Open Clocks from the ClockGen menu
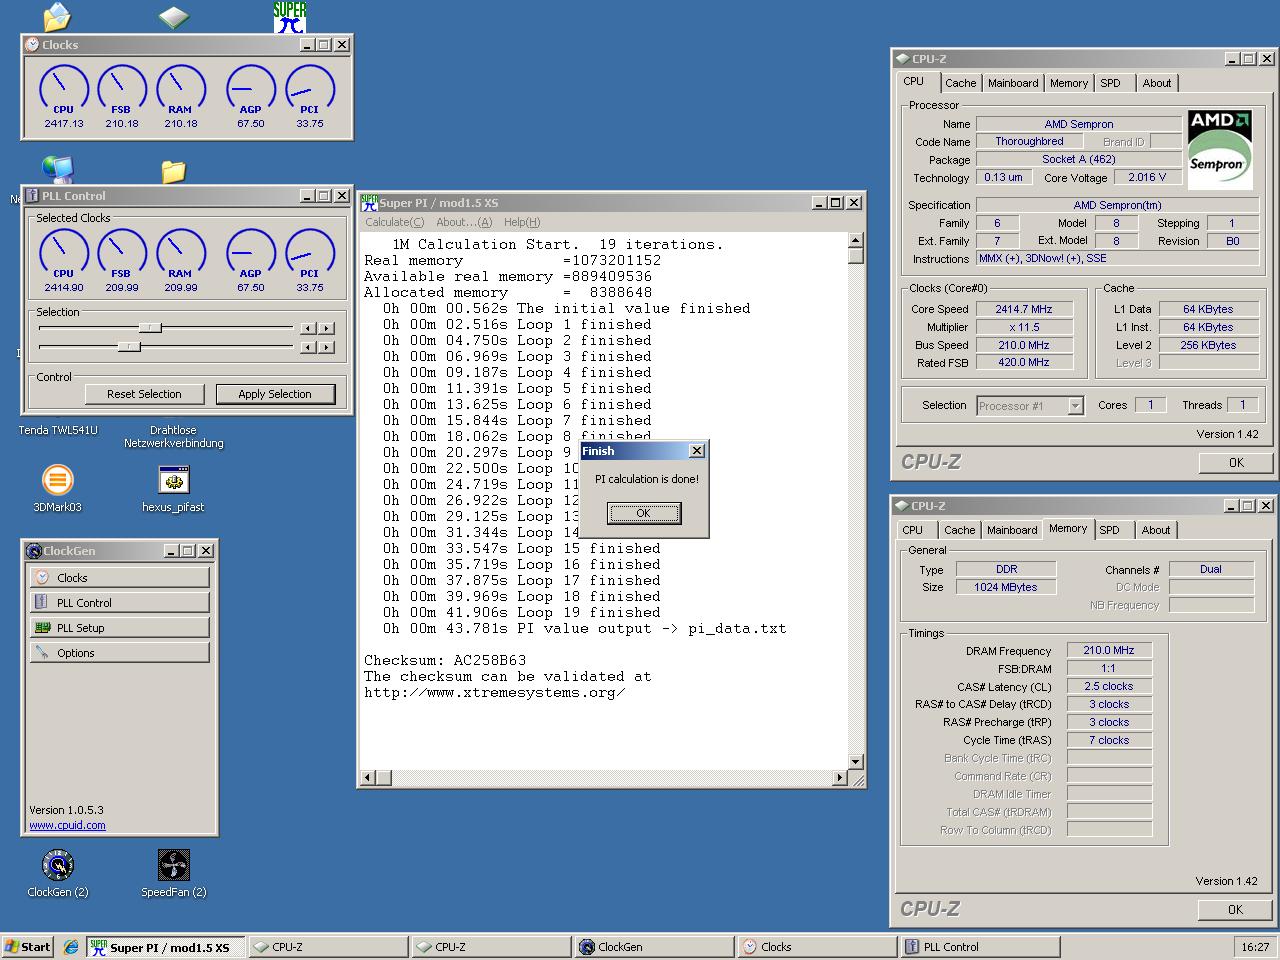1280x960 pixels. point(120,578)
